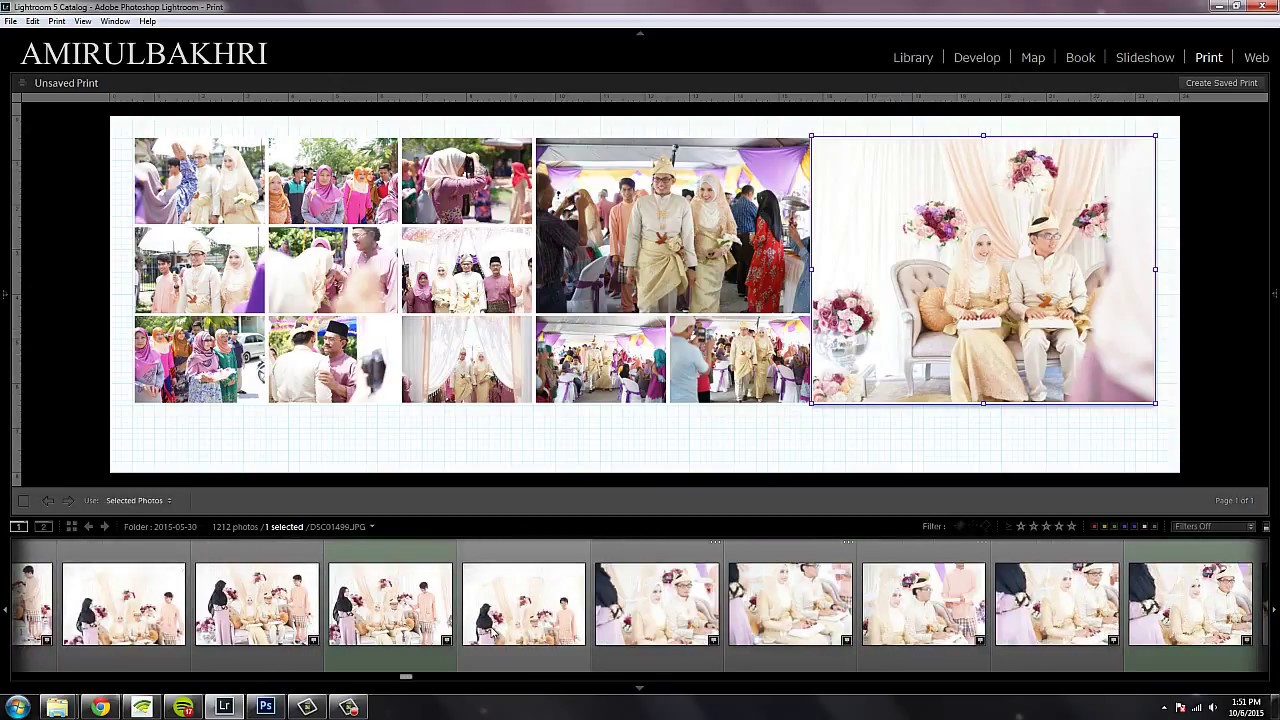Toggle the flagged filter icon
1280x720 pixels.
960,526
